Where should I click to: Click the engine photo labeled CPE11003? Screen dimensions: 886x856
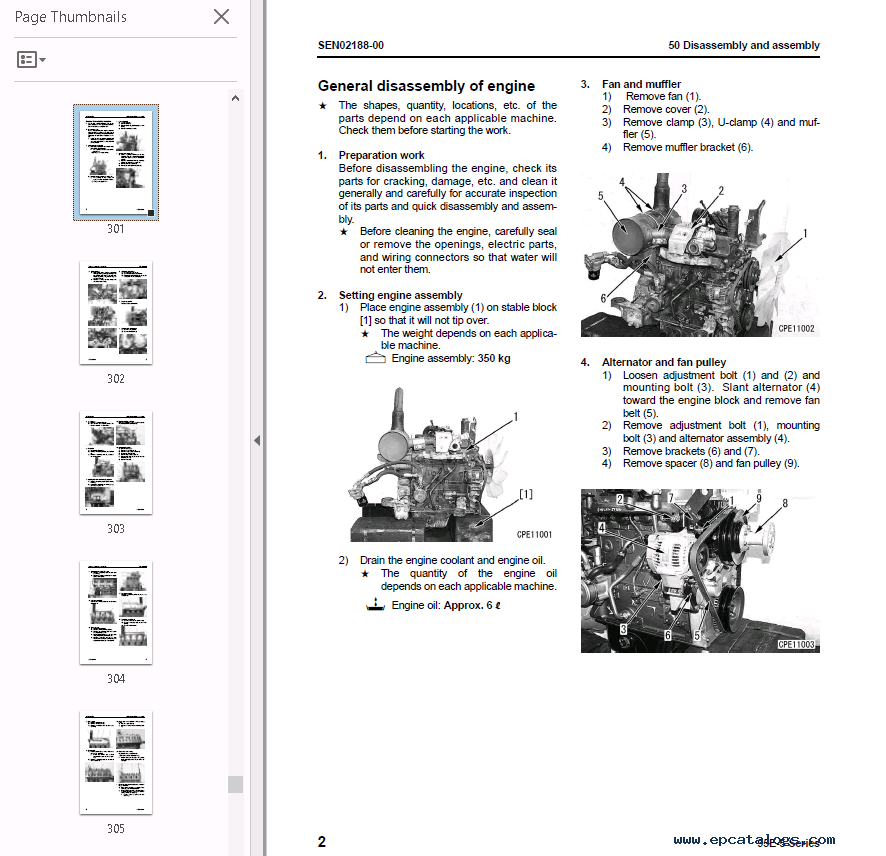tap(700, 571)
